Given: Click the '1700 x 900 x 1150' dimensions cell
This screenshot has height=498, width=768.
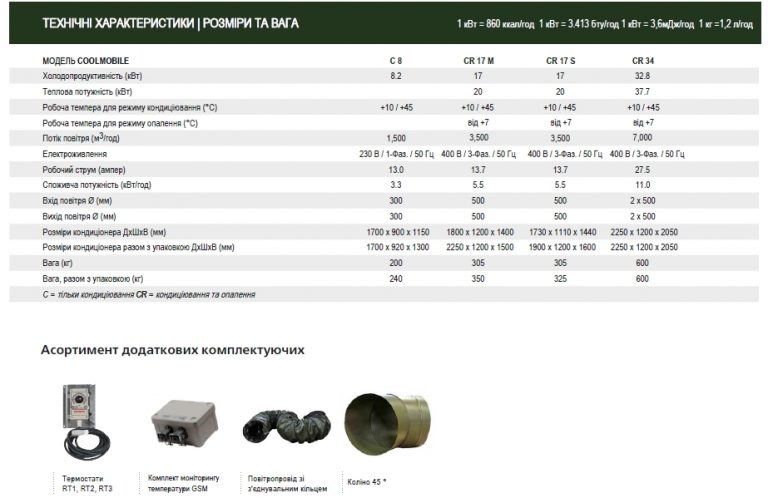Looking at the screenshot, I should (398, 232).
